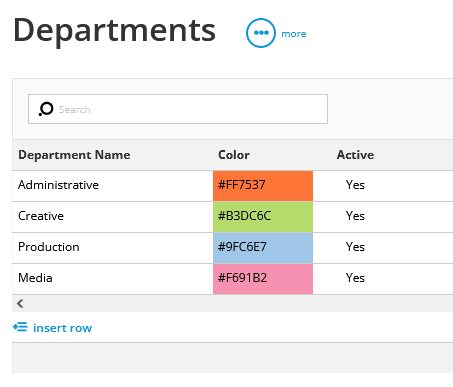Pick the orange #FF7537 color swatch
The image size is (453, 387).
coord(263,186)
